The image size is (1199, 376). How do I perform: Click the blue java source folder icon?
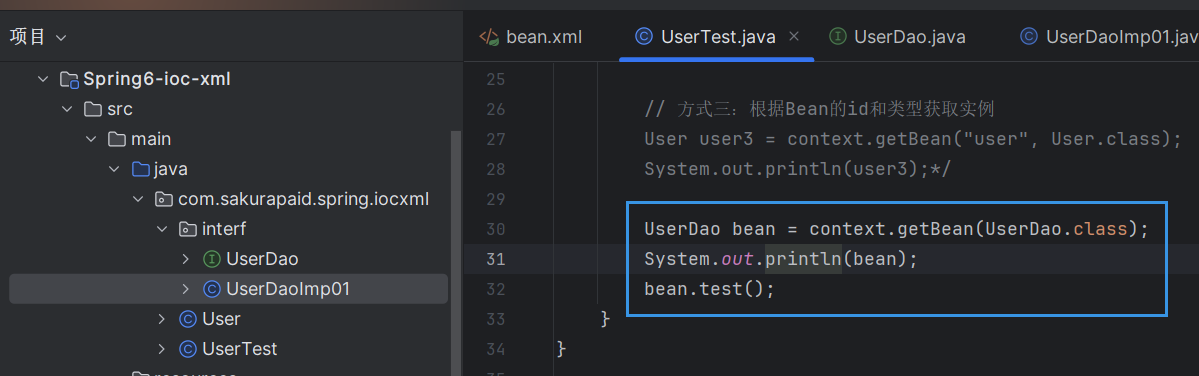140,169
